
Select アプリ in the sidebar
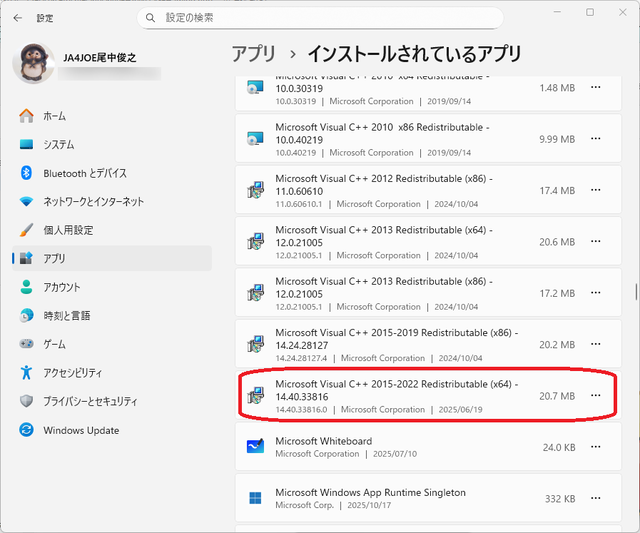tap(112, 258)
